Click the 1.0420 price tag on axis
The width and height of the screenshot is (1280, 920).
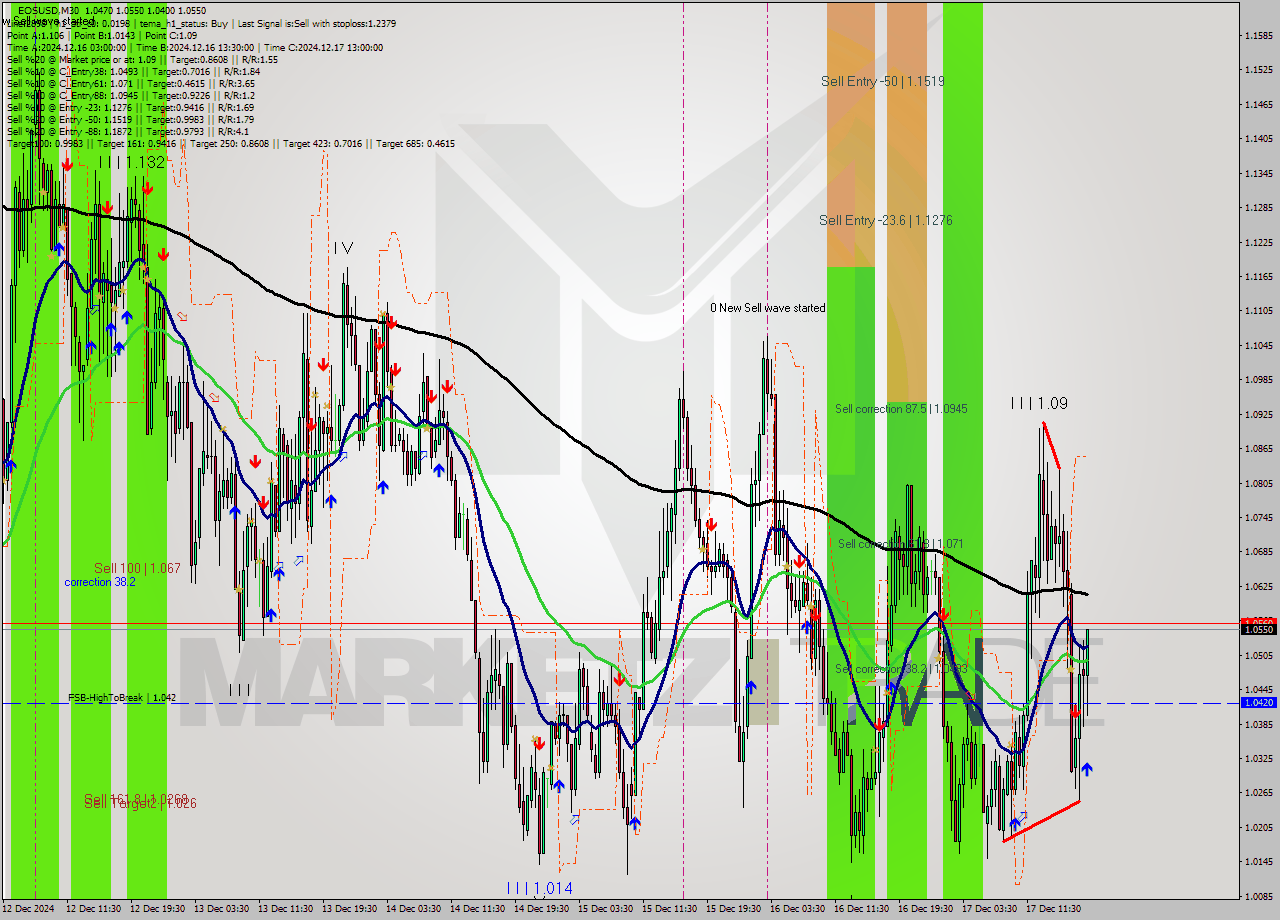(x=1258, y=703)
